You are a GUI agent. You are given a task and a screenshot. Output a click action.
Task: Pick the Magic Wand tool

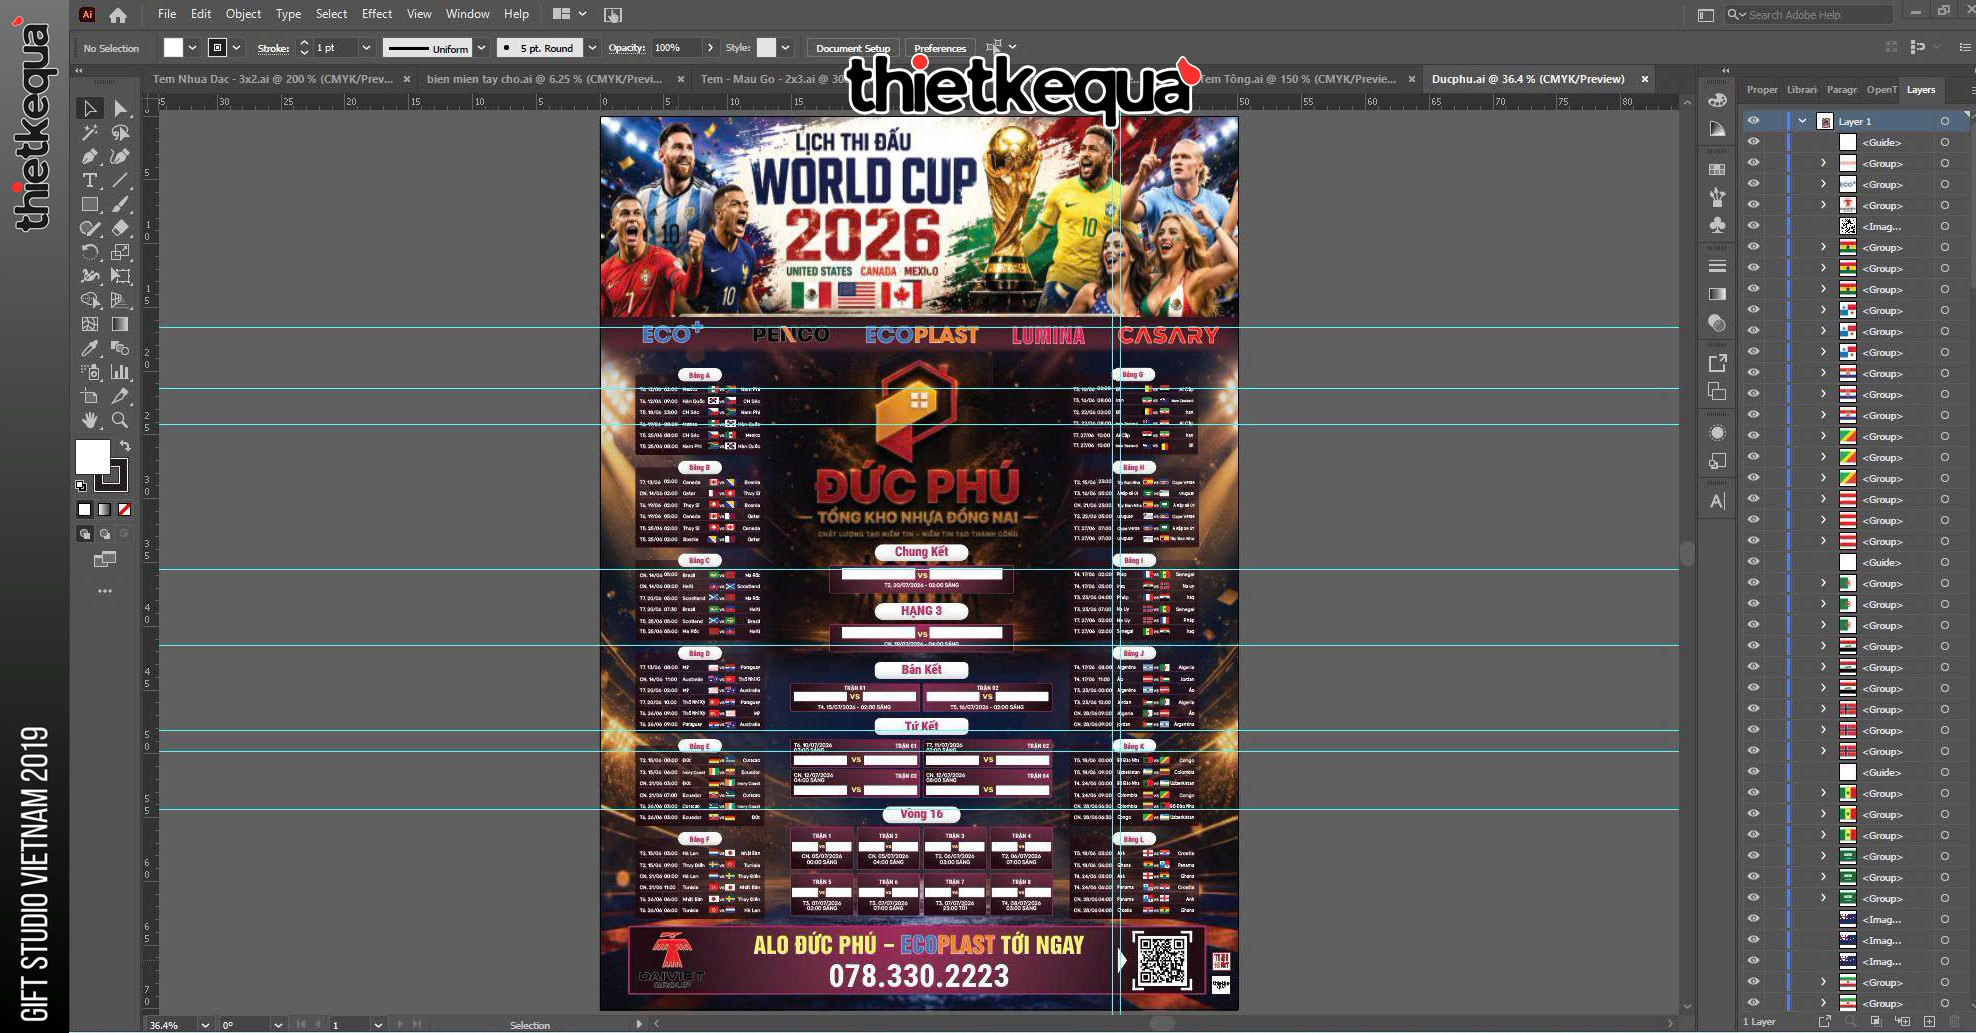[x=90, y=132]
